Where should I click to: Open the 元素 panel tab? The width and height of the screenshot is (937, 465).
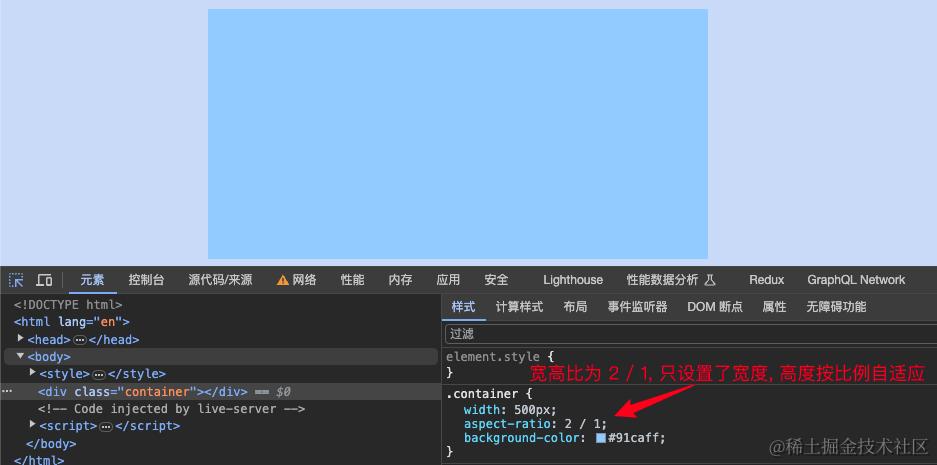click(x=93, y=280)
